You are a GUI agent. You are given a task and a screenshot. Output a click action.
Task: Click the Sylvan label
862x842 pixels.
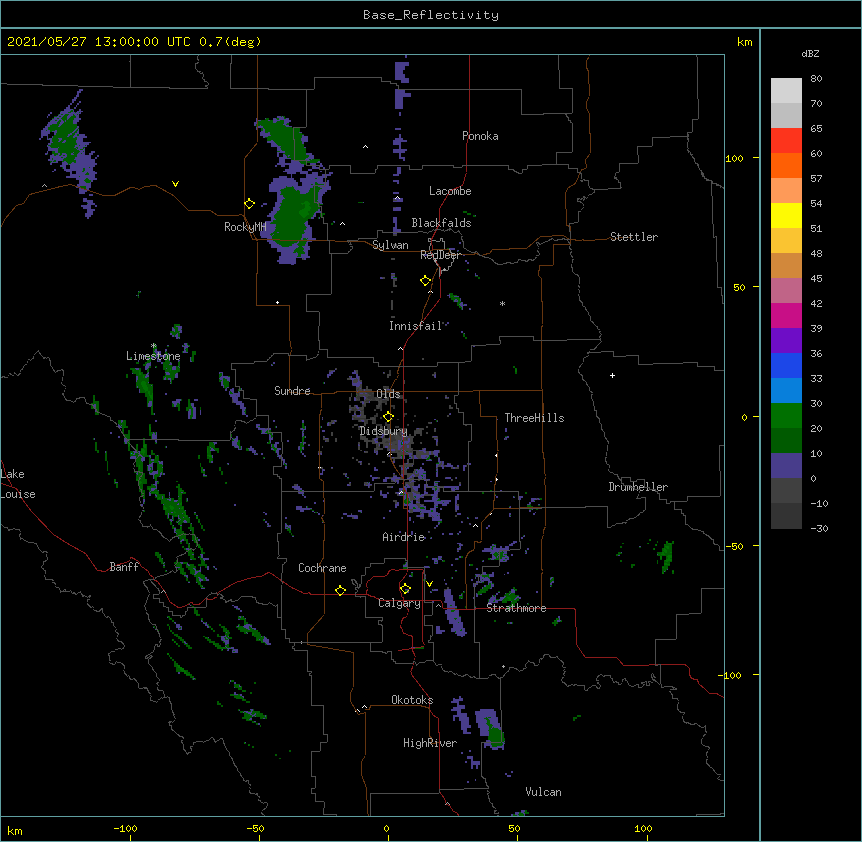[390, 245]
